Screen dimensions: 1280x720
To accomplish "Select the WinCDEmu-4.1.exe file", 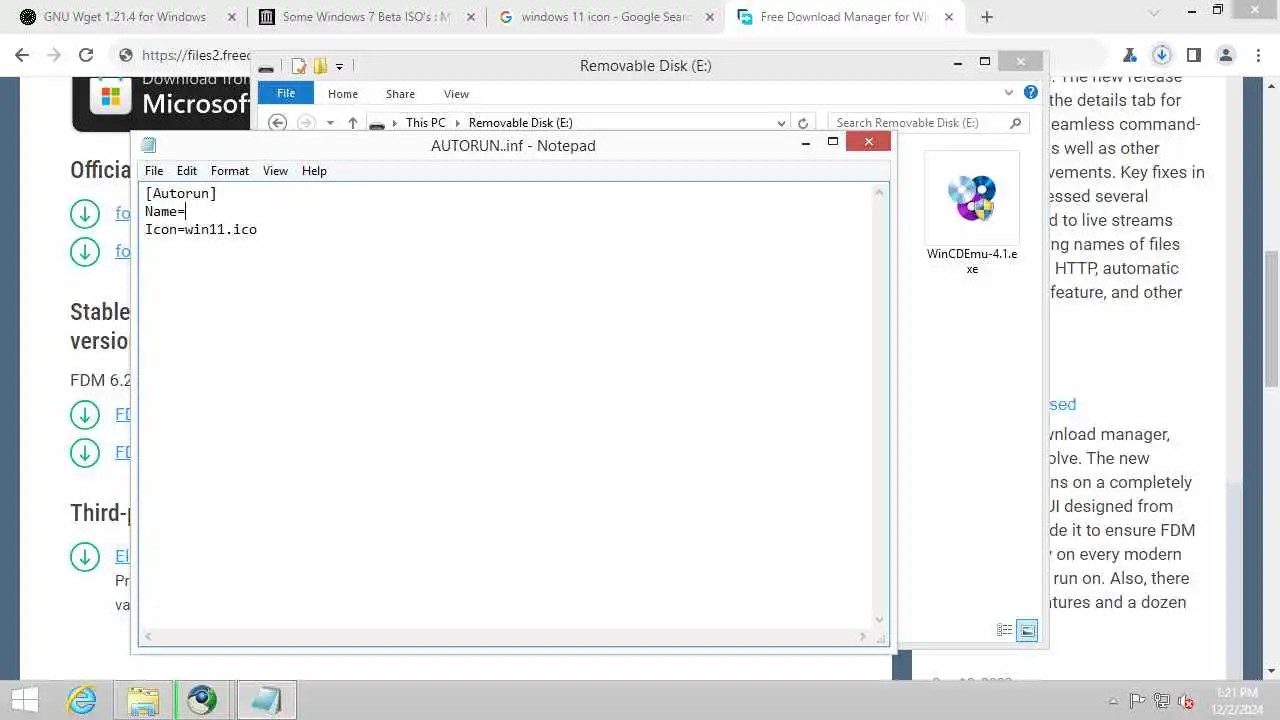I will point(972,214).
